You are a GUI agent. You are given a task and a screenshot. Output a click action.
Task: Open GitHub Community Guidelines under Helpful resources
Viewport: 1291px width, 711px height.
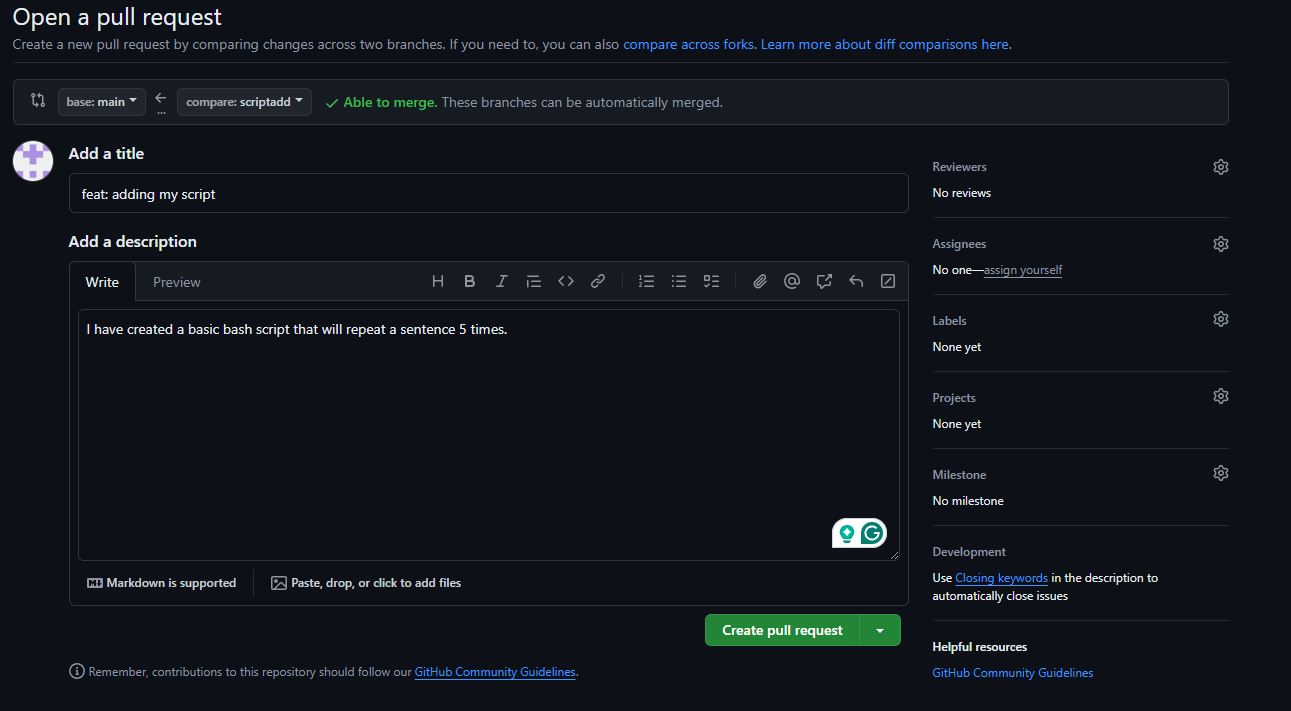(1013, 673)
